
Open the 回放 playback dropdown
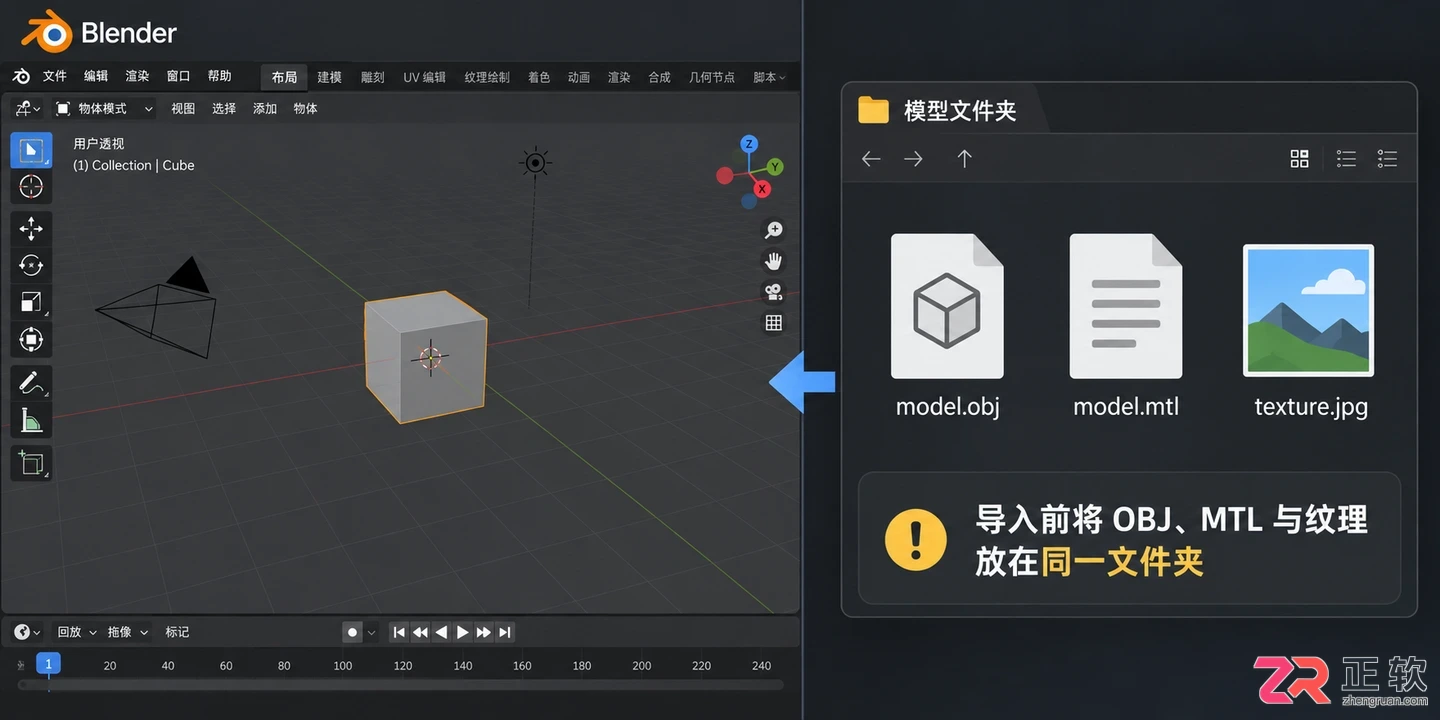(76, 632)
